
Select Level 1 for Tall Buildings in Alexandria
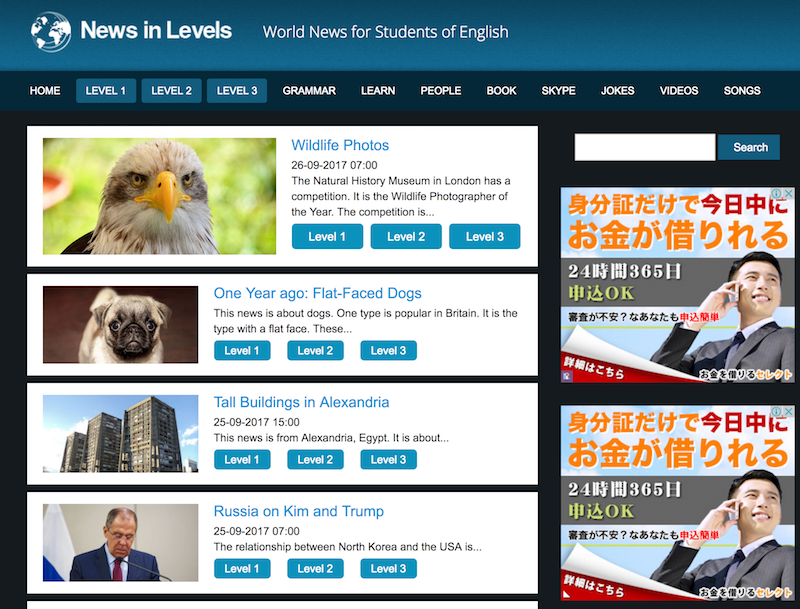click(242, 460)
